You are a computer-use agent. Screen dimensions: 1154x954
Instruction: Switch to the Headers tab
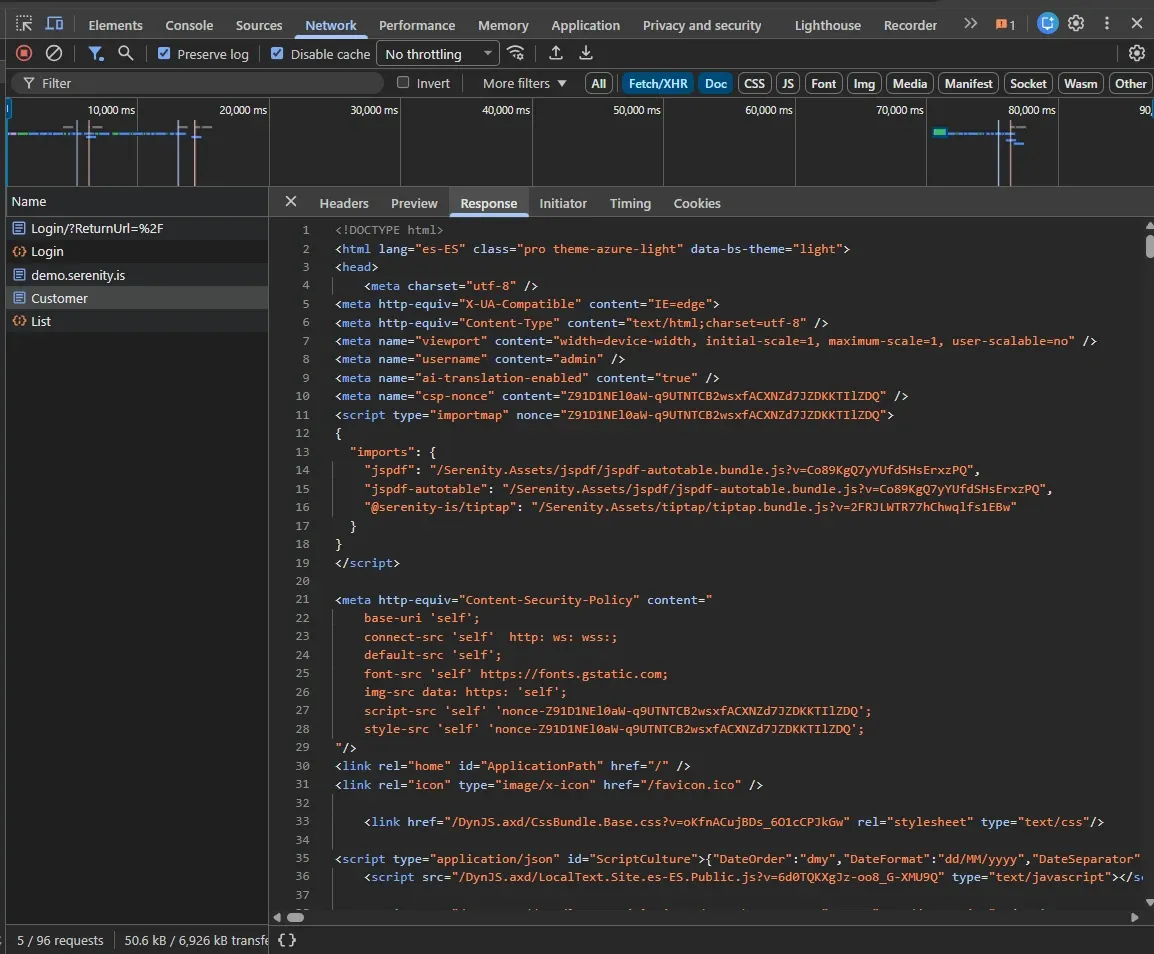click(344, 203)
